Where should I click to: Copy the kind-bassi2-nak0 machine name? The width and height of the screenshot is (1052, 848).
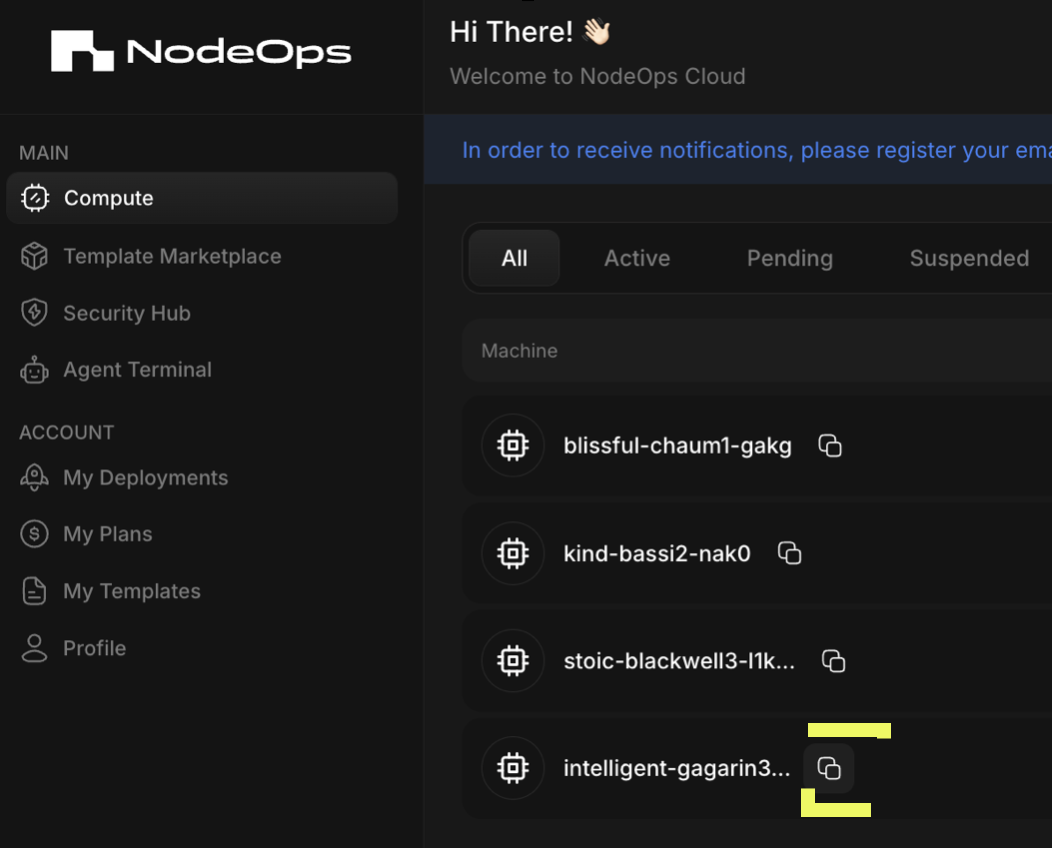pos(789,552)
